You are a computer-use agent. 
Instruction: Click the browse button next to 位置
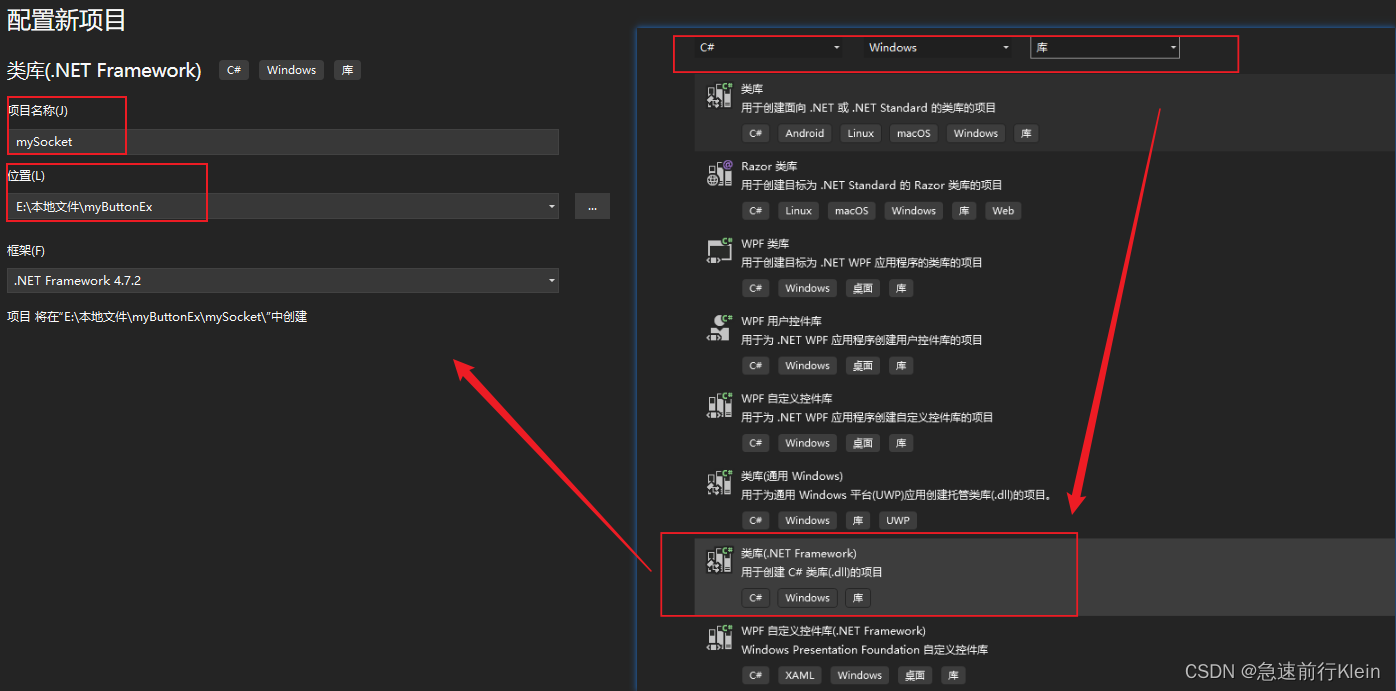coord(592,206)
